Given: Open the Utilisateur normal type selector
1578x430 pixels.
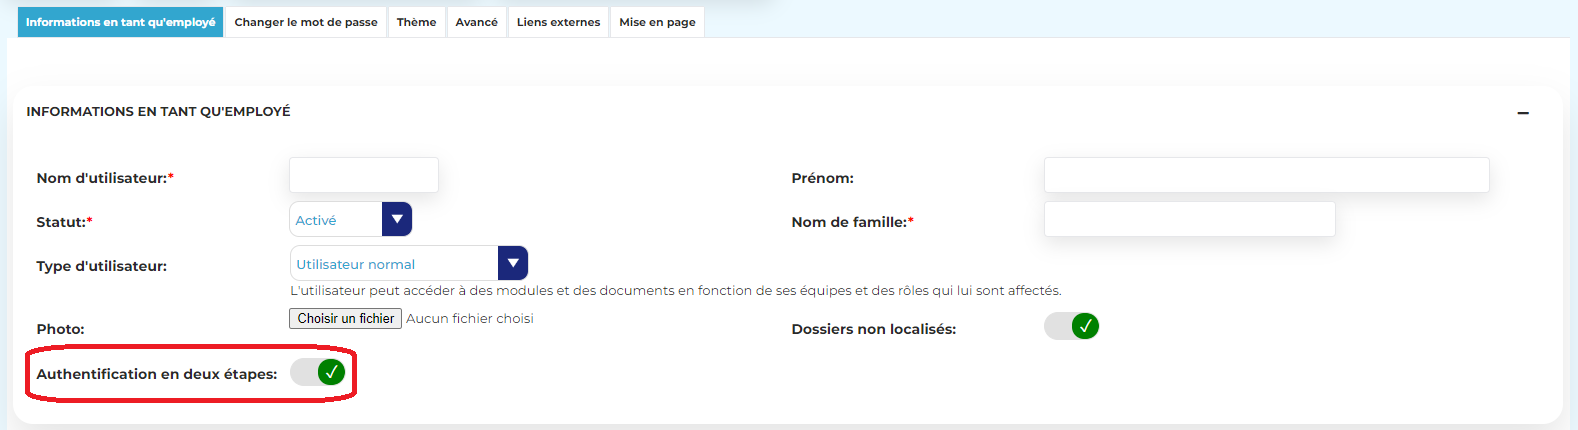Looking at the screenshot, I should (x=394, y=264).
